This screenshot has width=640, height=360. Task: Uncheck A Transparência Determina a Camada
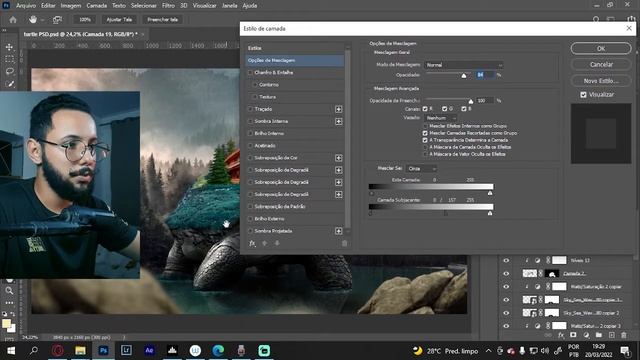(x=425, y=140)
